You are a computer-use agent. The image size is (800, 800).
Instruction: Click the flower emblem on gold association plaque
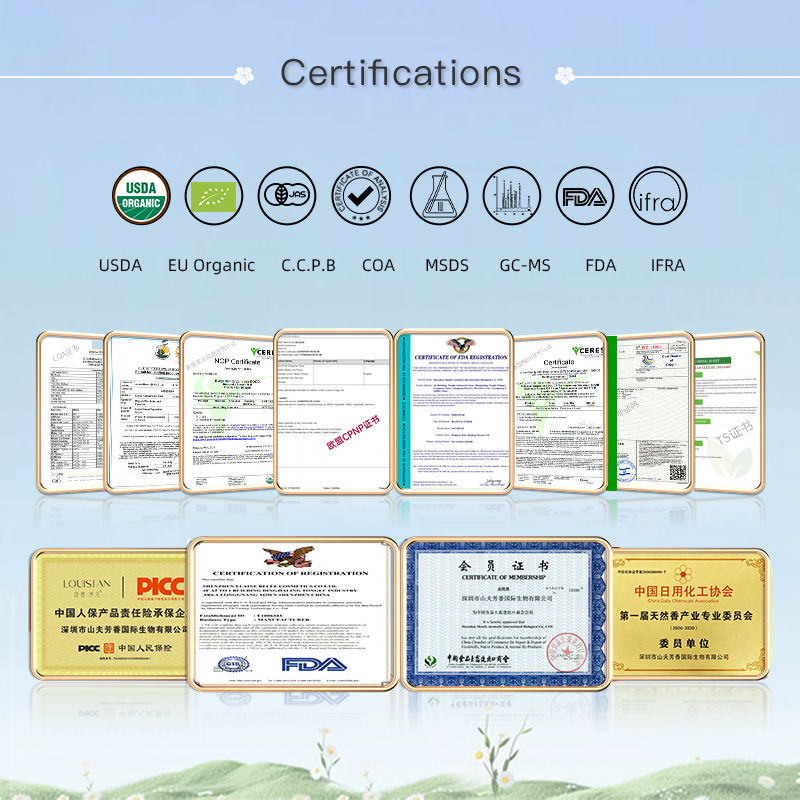click(683, 574)
